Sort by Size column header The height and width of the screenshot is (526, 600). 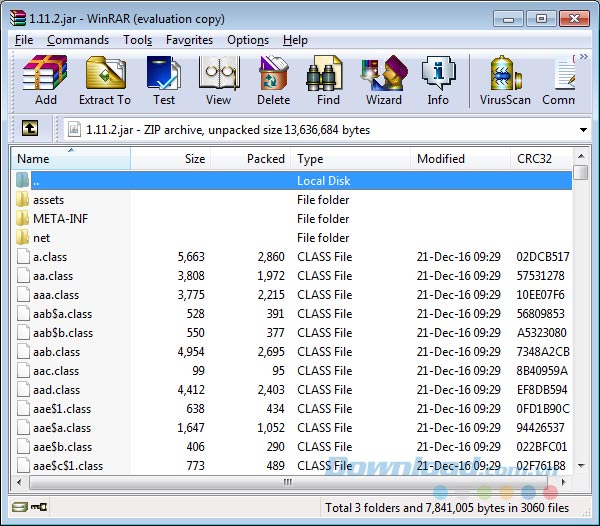coord(171,158)
